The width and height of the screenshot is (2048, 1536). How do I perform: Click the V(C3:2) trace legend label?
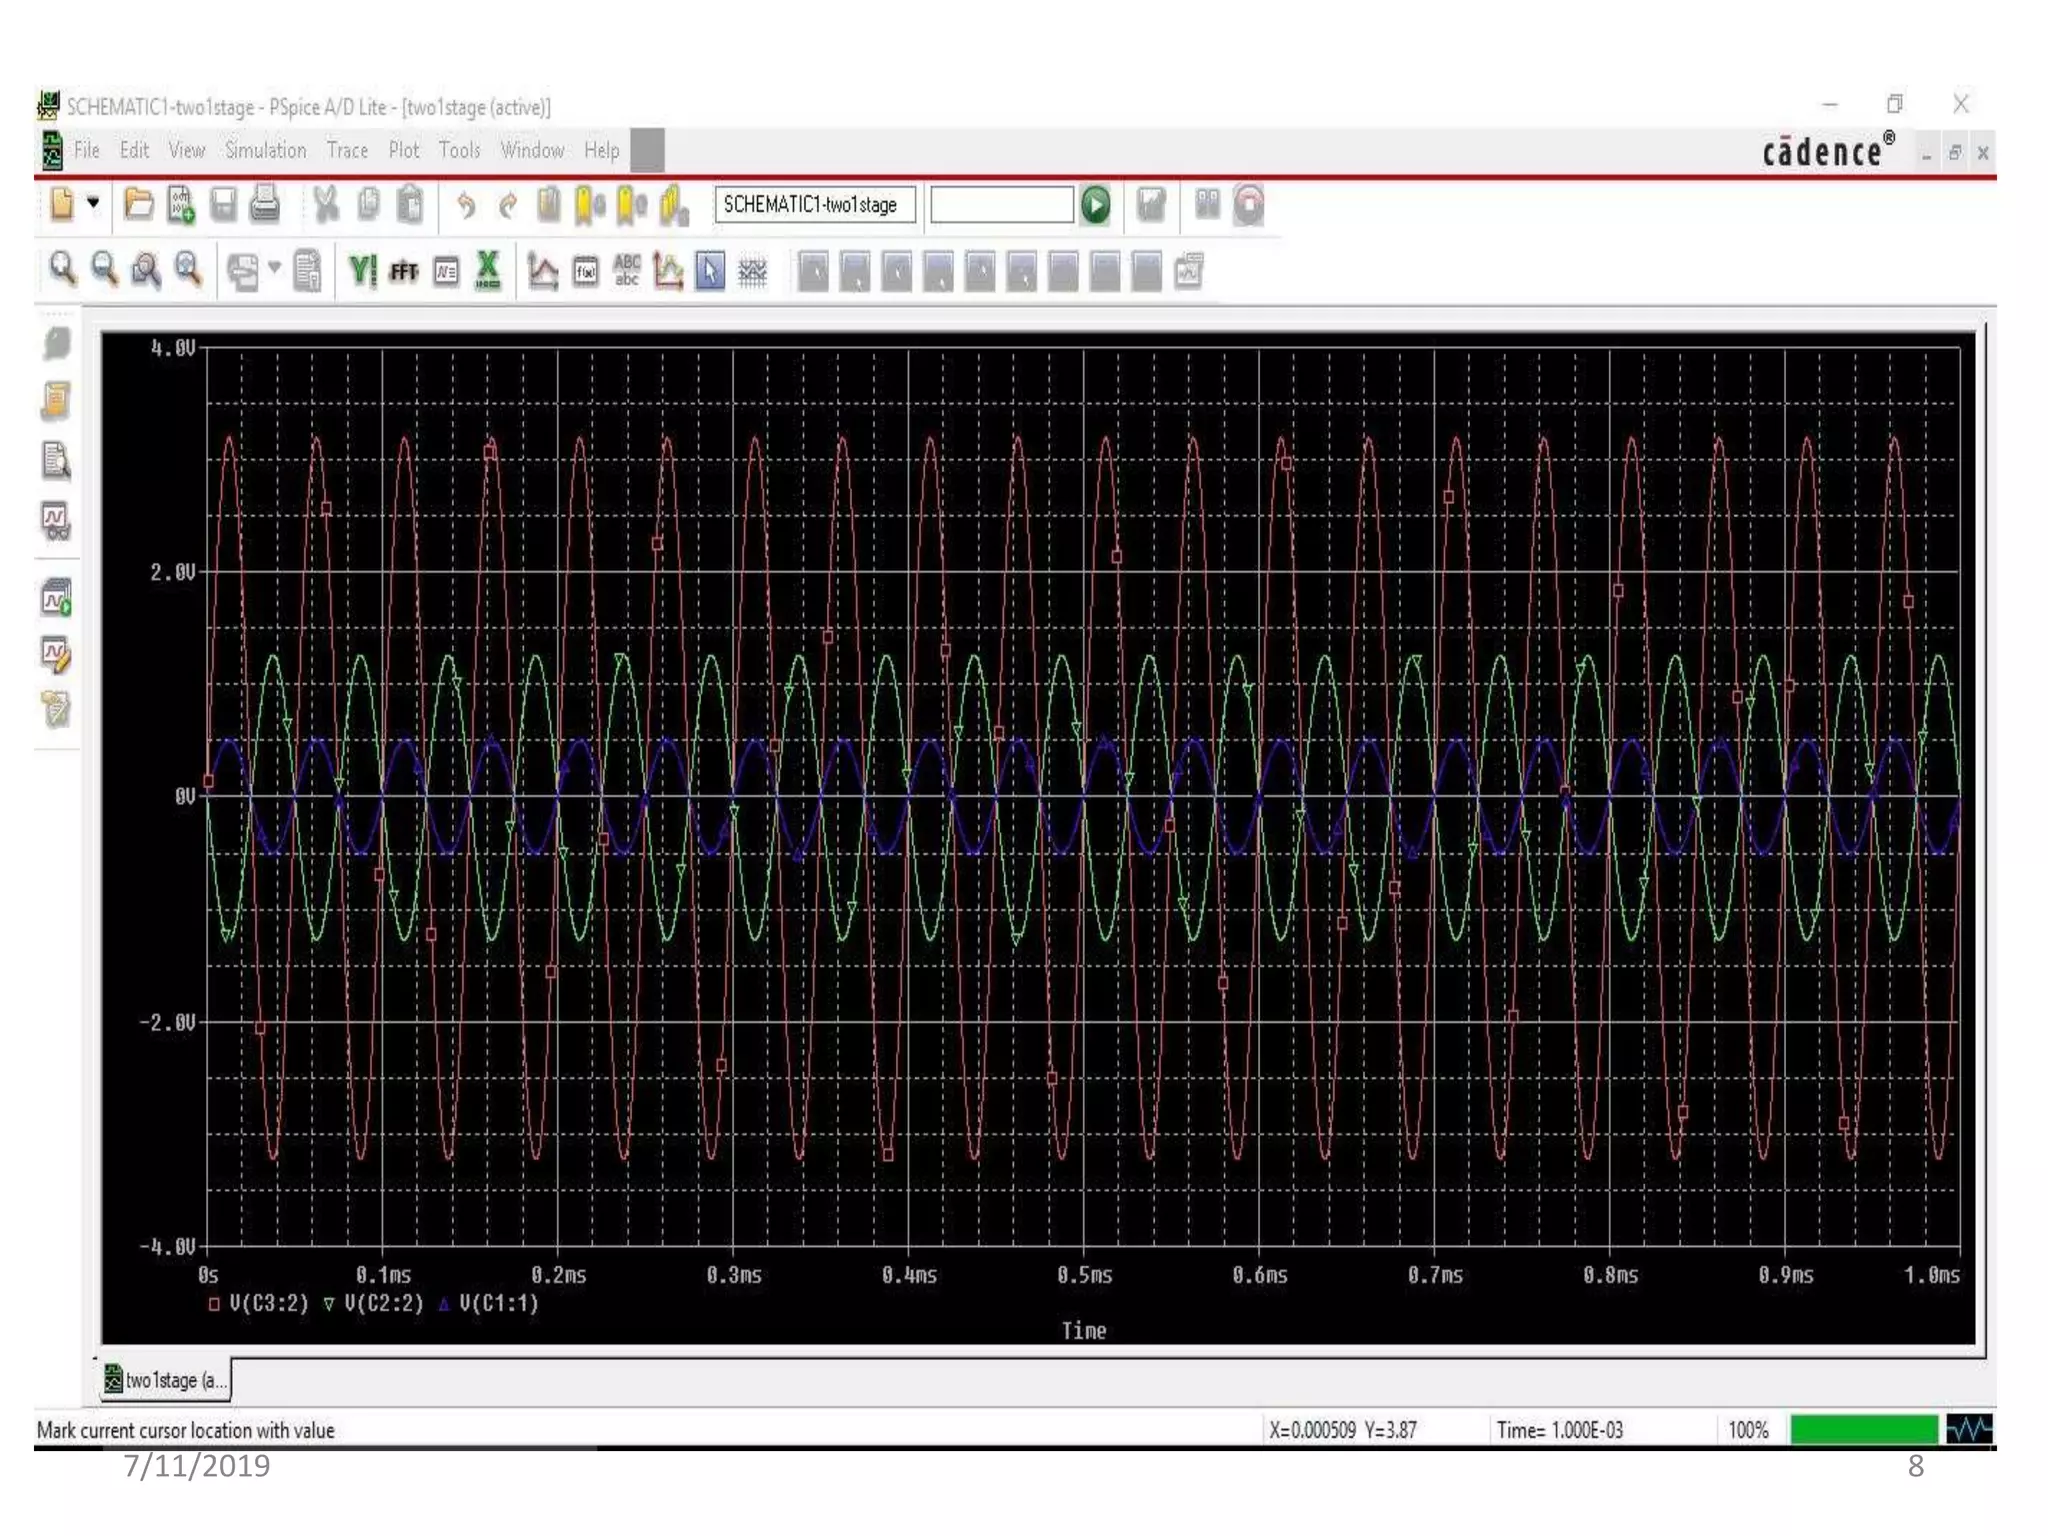point(268,1303)
